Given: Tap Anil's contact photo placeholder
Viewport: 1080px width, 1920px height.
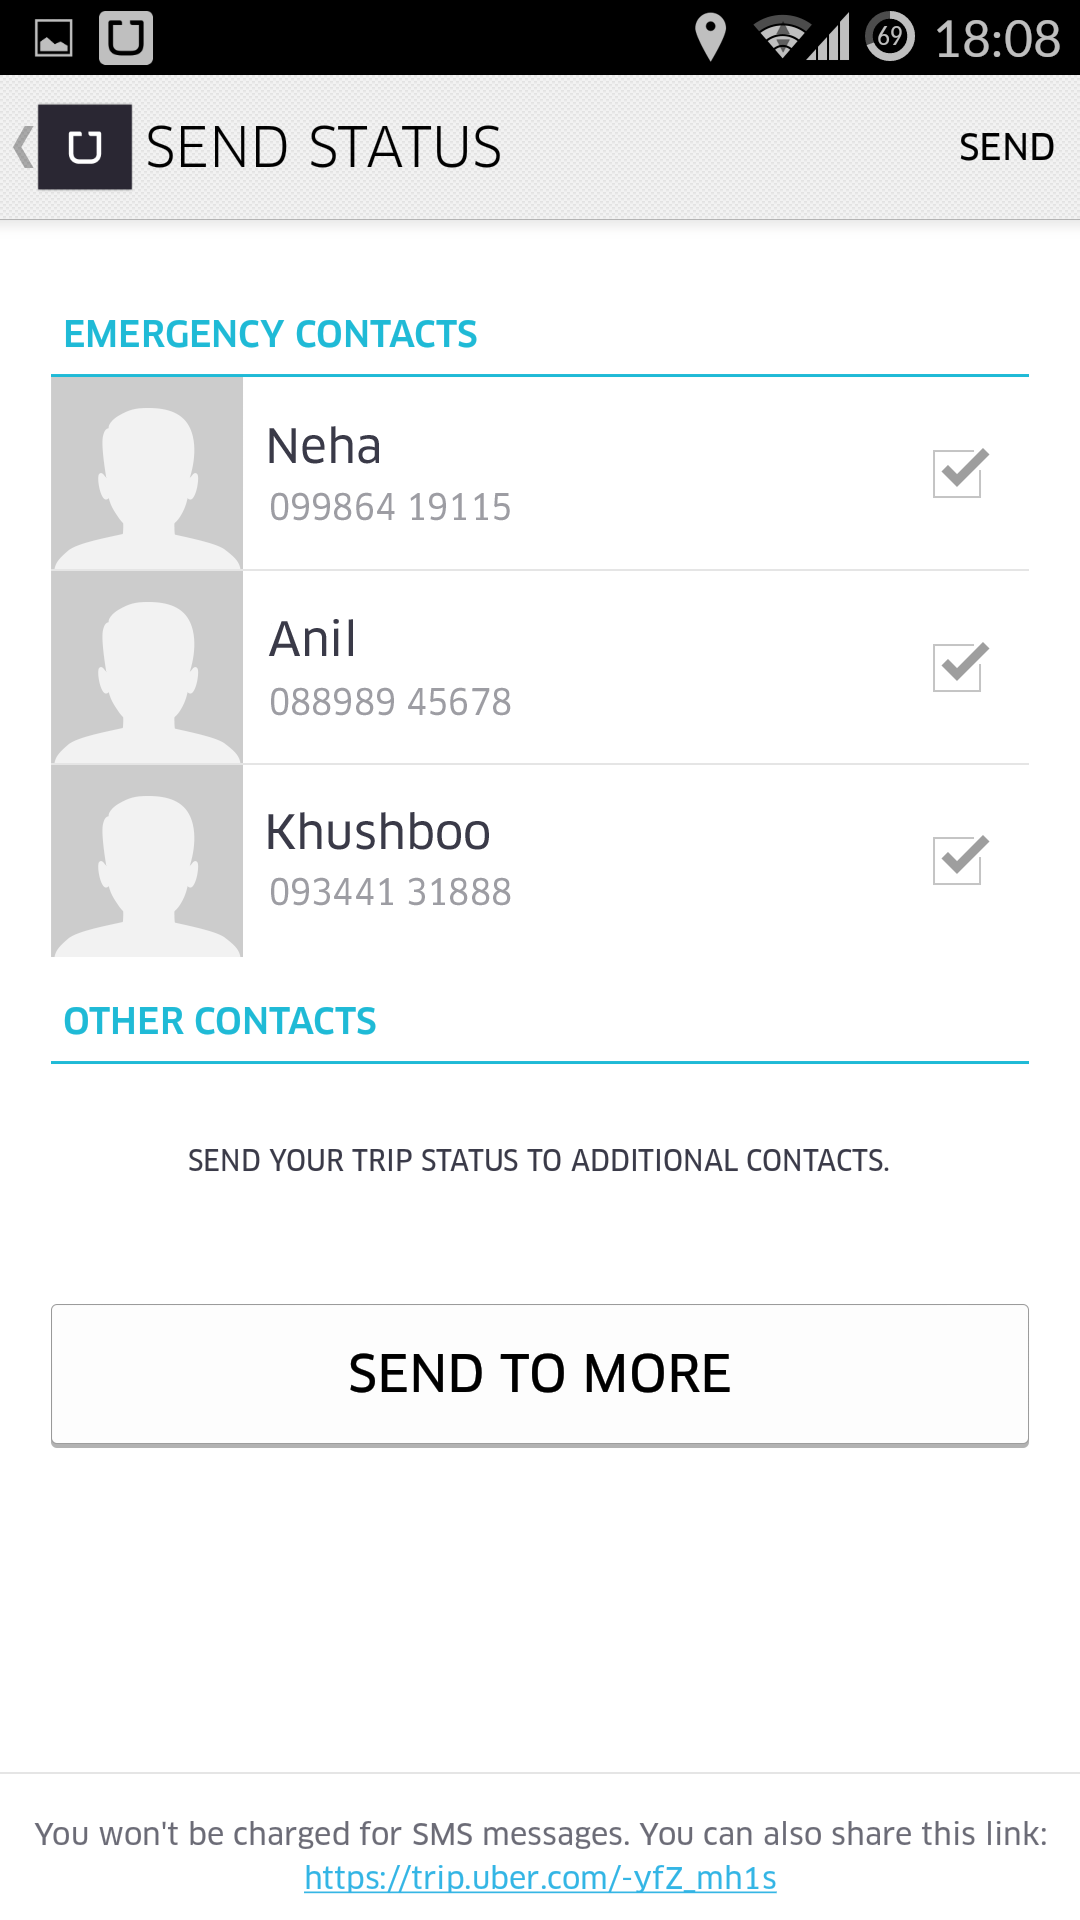Looking at the screenshot, I should pos(147,668).
